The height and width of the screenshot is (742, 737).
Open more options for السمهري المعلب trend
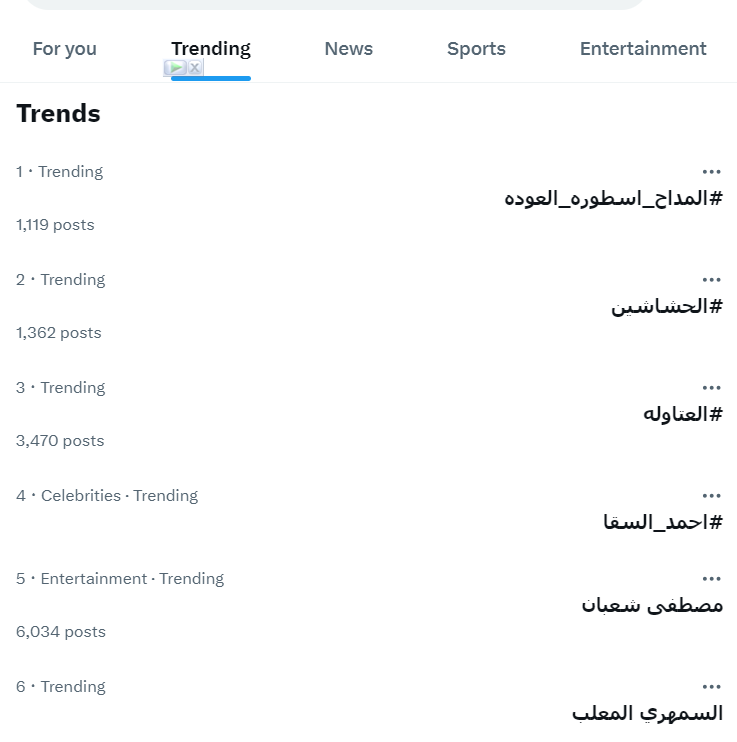point(711,687)
